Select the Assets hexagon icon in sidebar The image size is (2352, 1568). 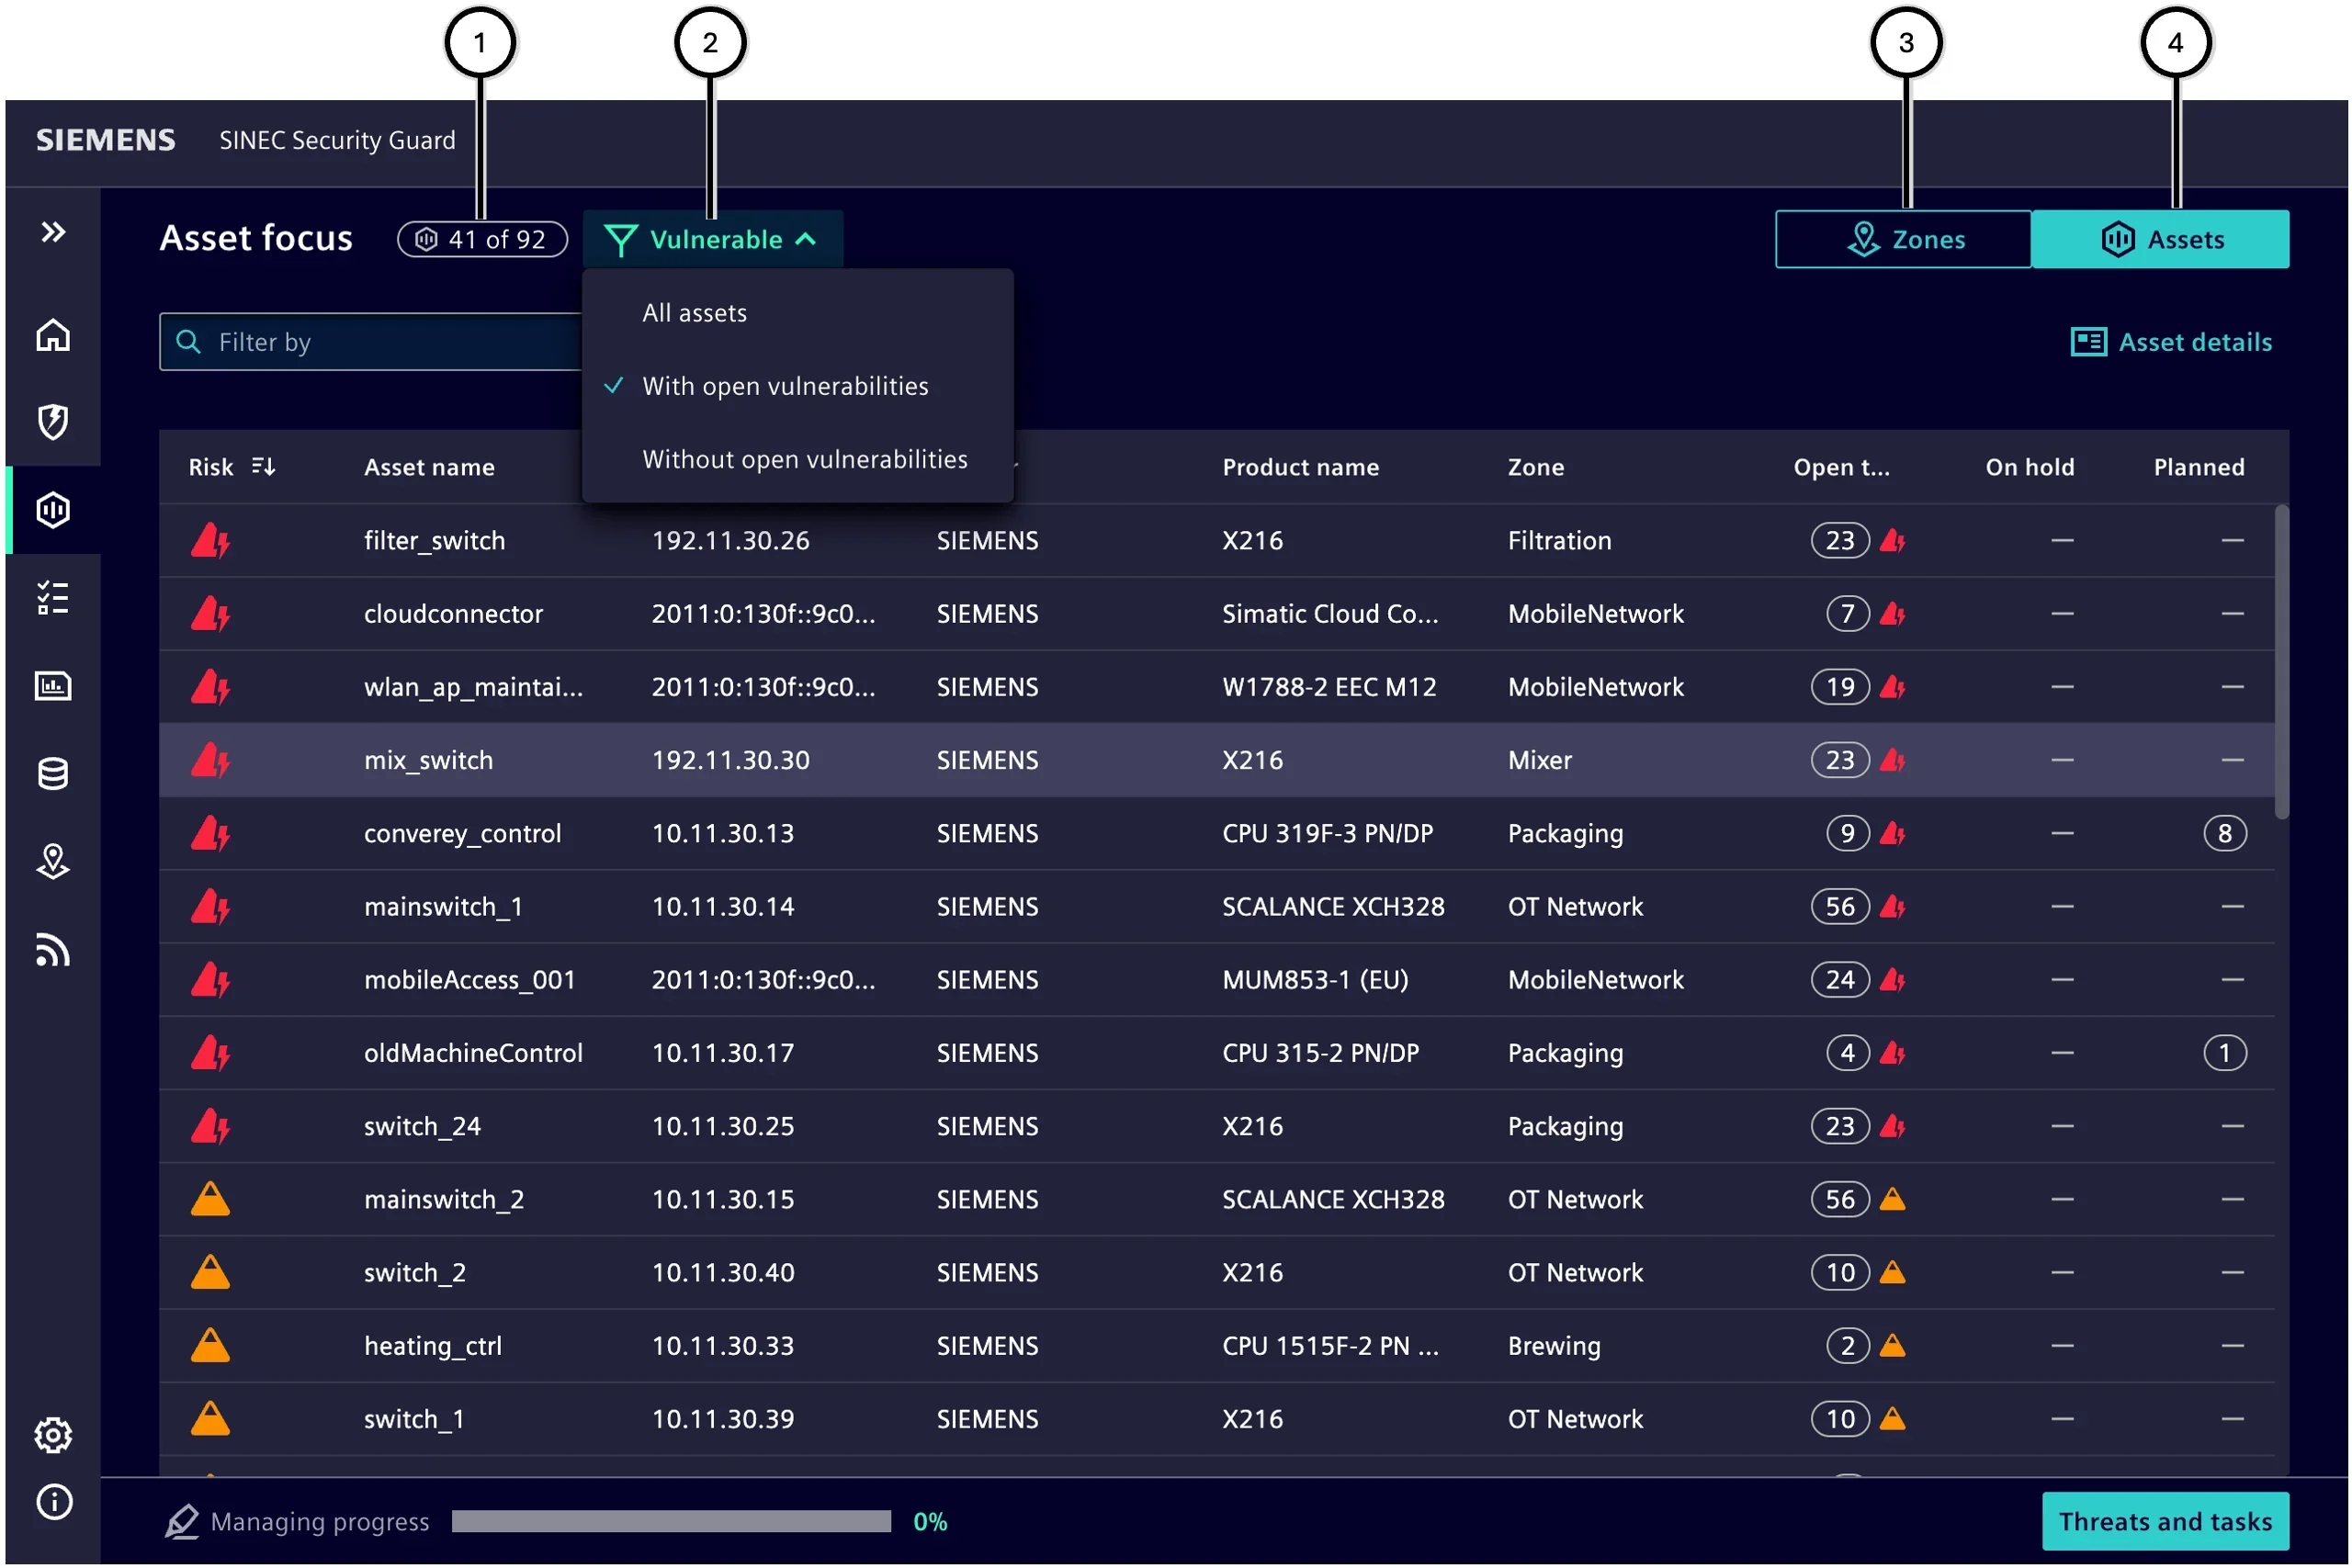53,510
